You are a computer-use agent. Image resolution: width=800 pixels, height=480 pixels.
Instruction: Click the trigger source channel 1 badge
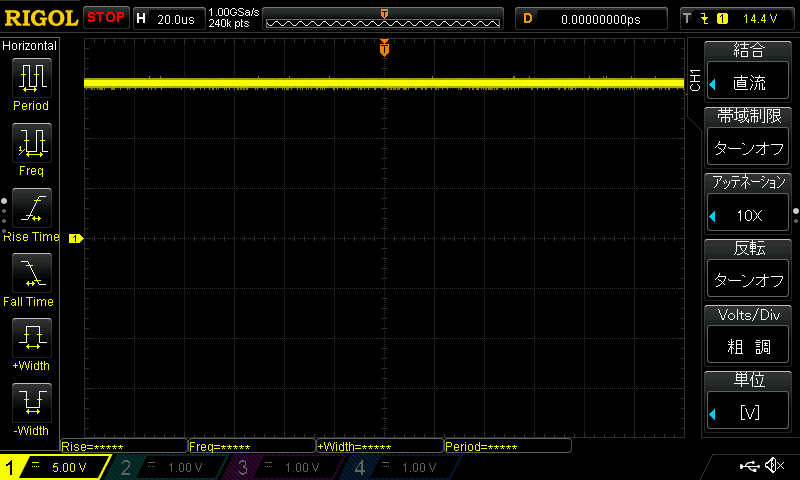pos(722,19)
